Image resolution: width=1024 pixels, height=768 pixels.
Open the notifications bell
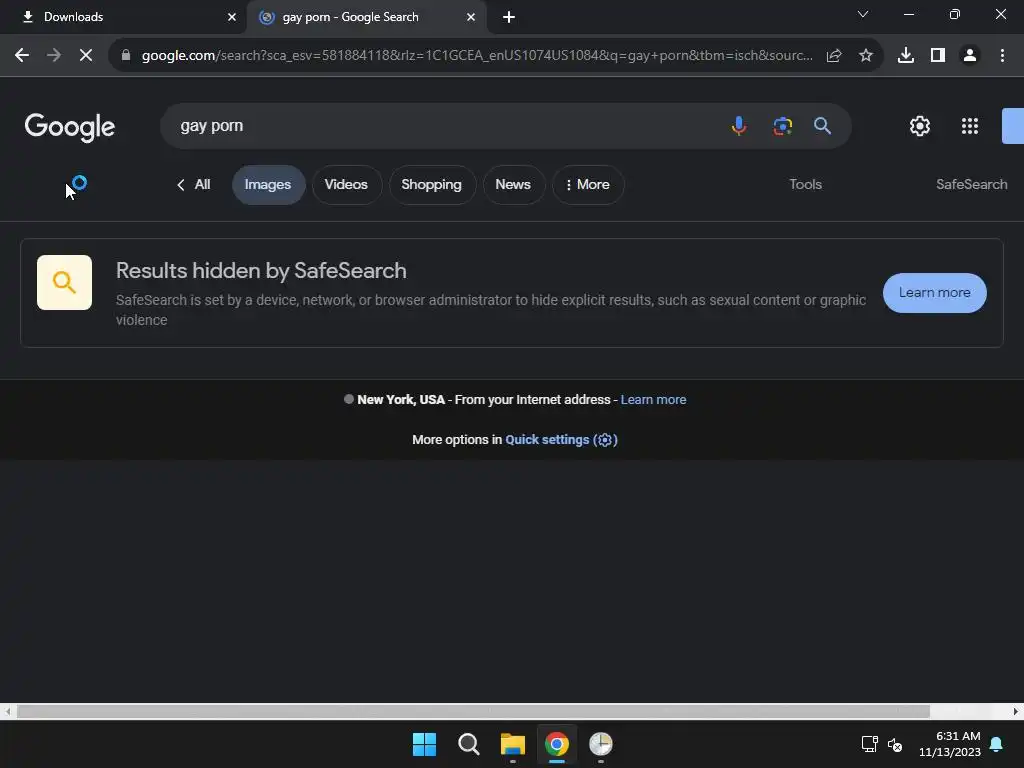point(997,744)
